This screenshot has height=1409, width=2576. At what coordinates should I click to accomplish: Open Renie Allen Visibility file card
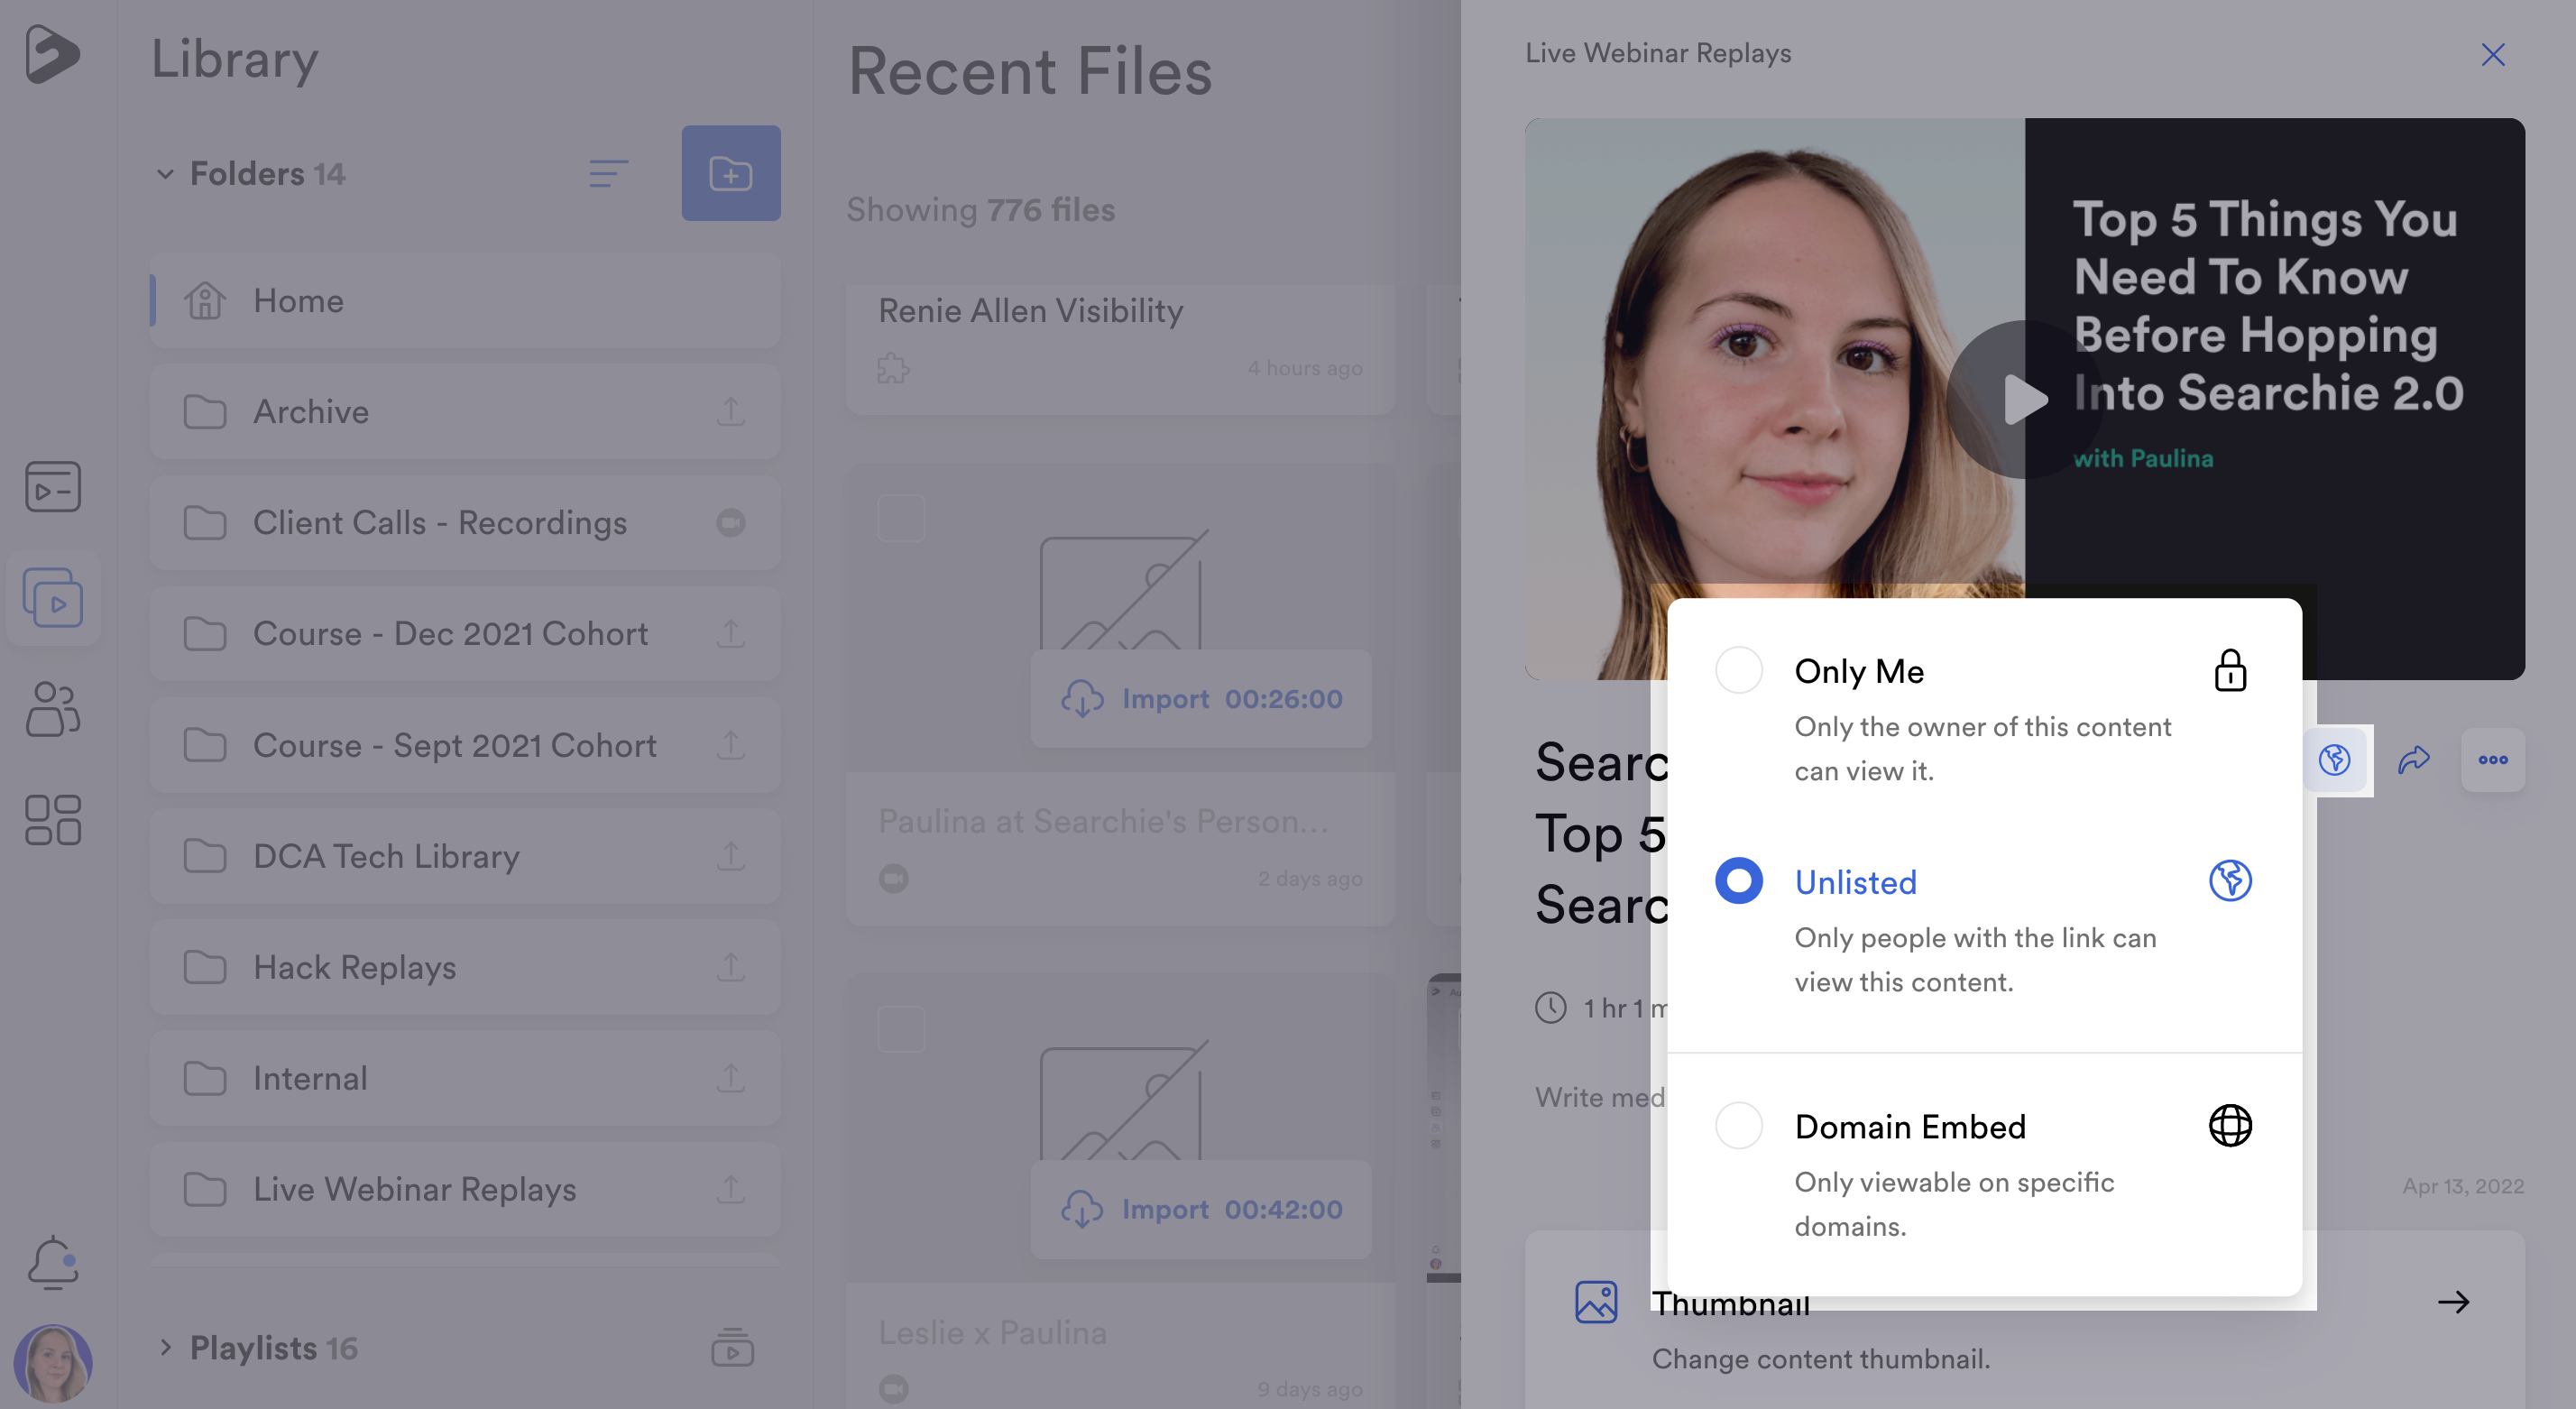point(1120,348)
